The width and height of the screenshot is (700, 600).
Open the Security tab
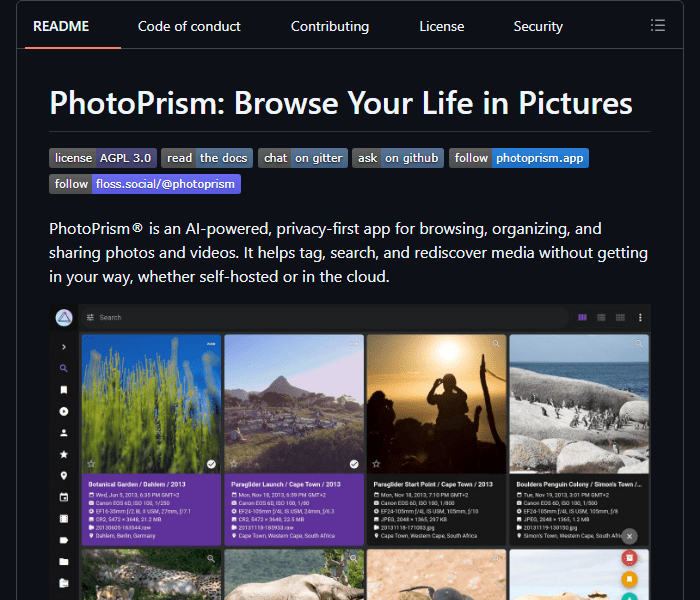[538, 26]
